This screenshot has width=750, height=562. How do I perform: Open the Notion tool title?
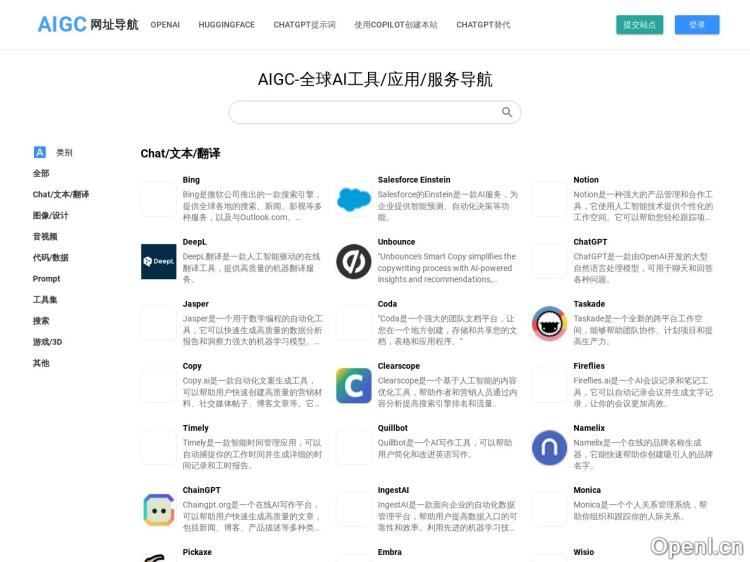[586, 180]
